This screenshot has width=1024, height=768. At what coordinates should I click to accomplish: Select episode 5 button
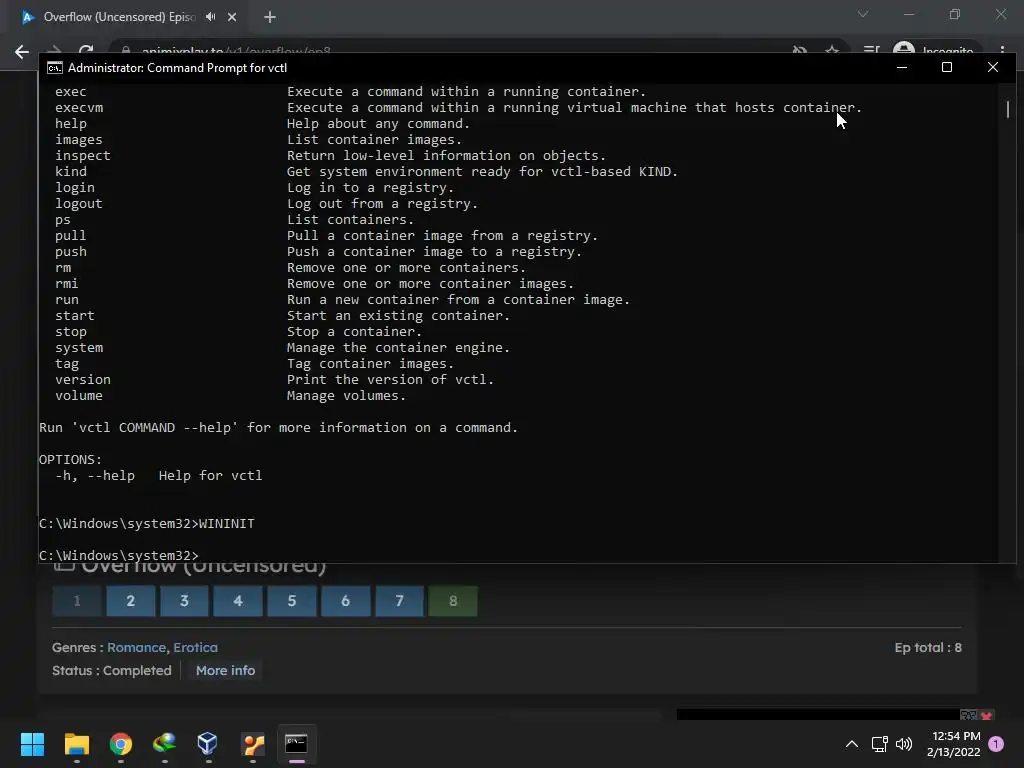point(292,601)
